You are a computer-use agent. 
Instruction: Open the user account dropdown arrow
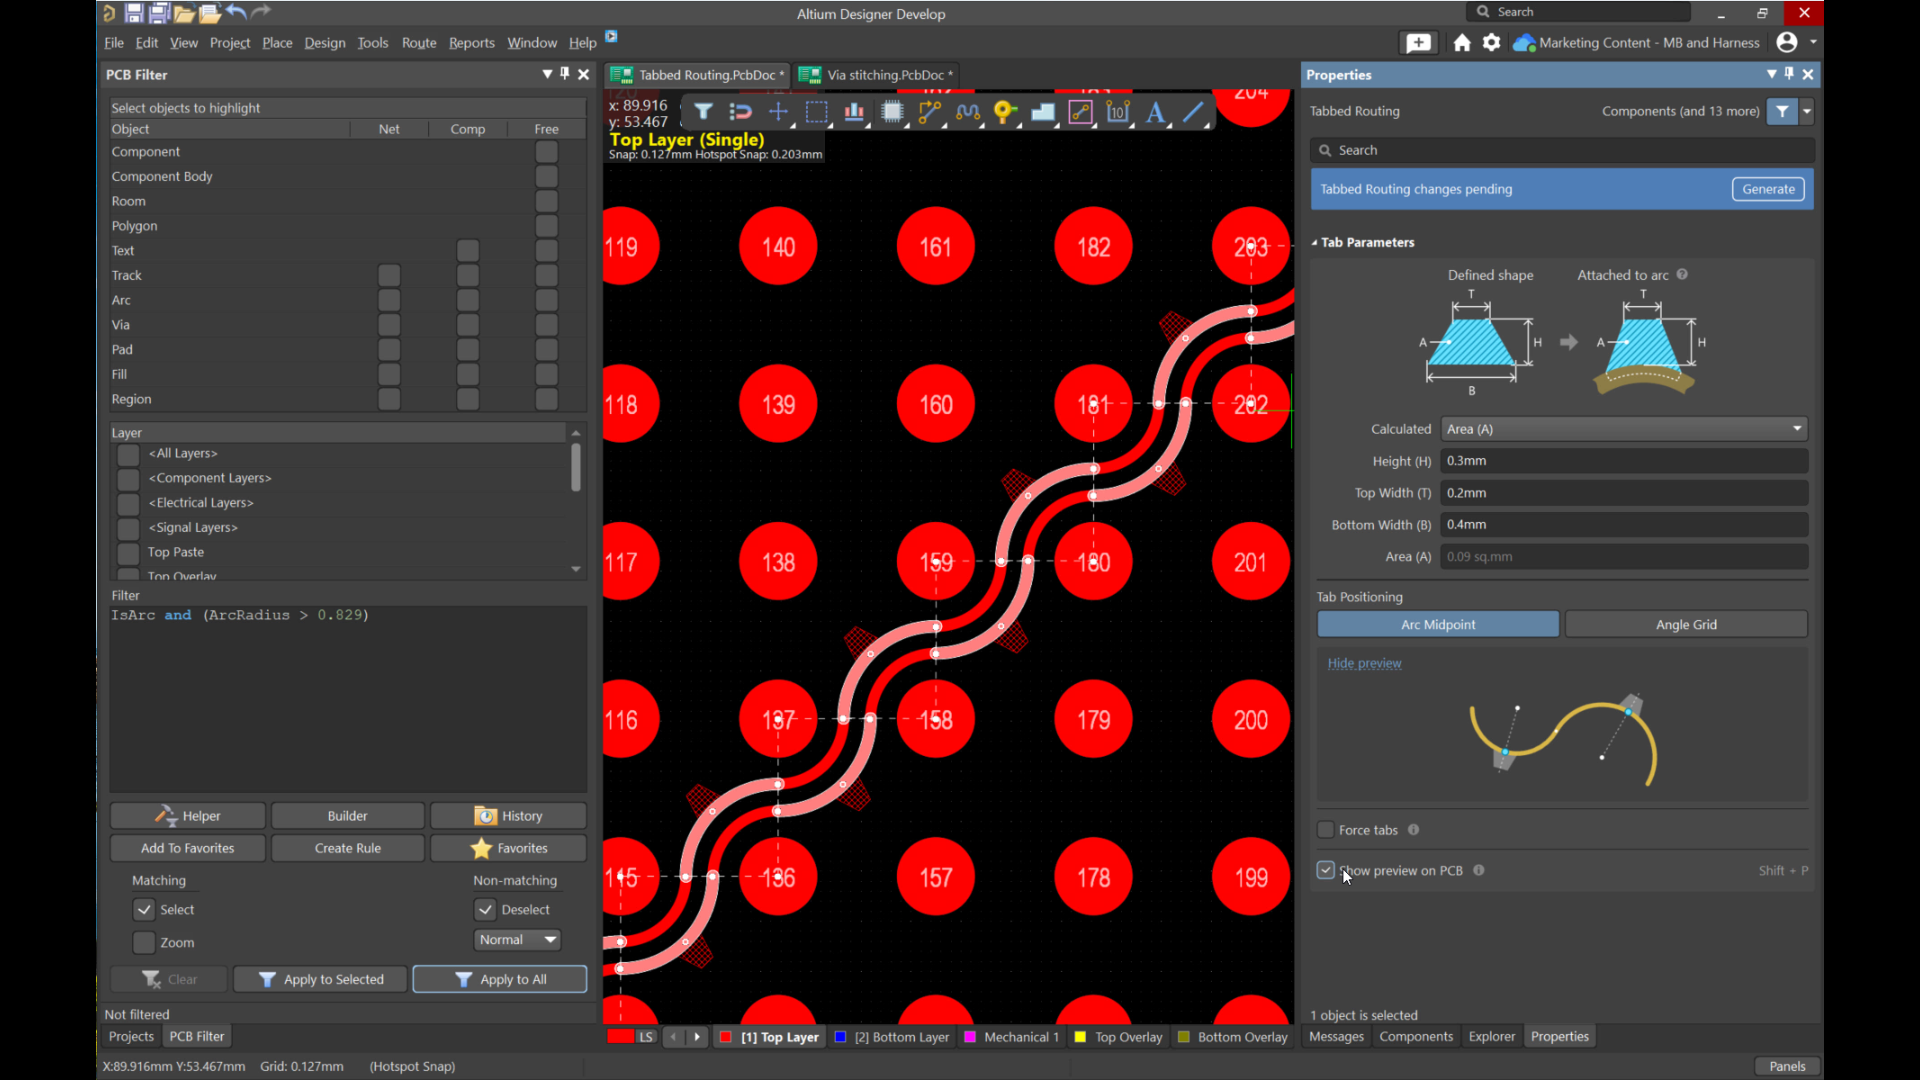tap(1813, 42)
